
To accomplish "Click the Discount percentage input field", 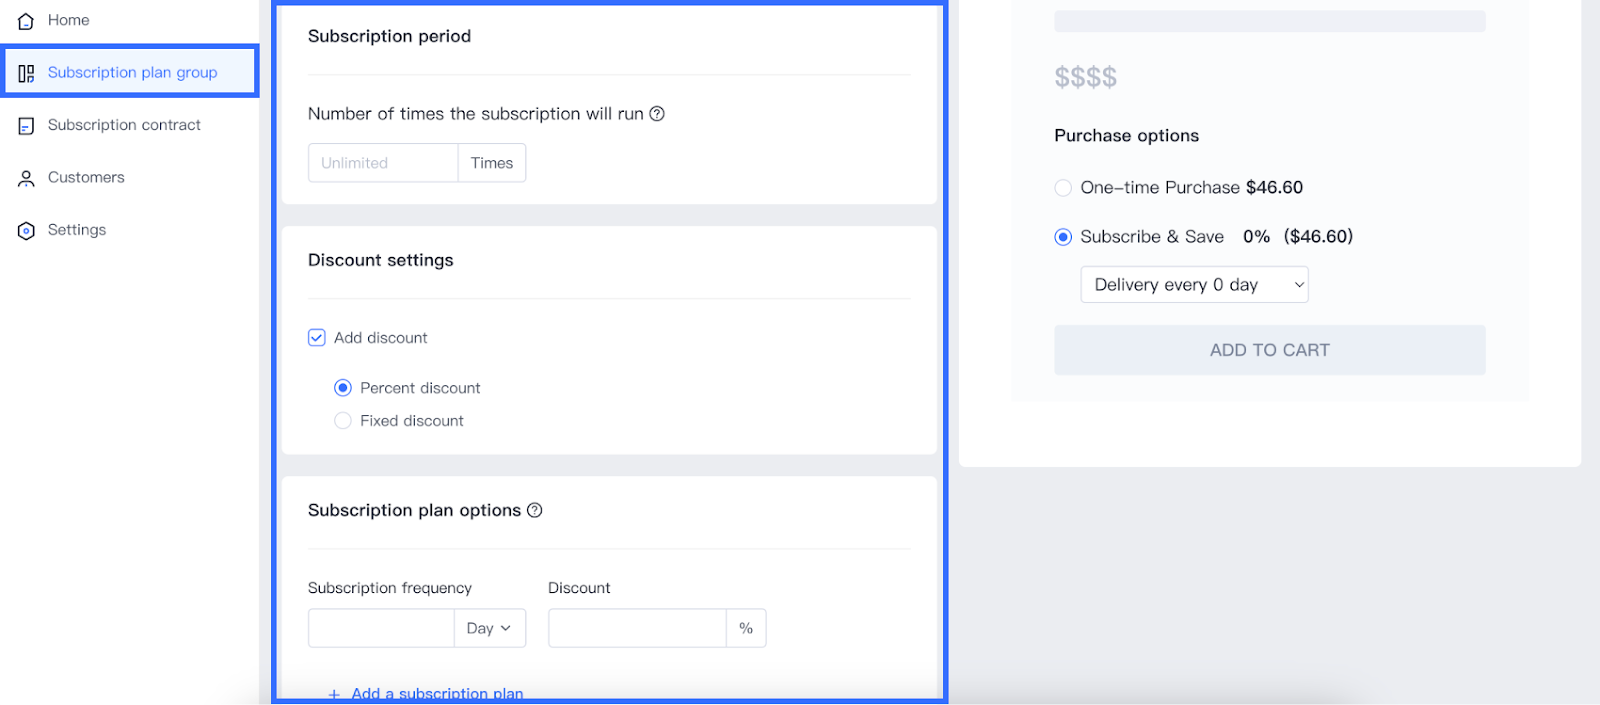I will [x=637, y=628].
